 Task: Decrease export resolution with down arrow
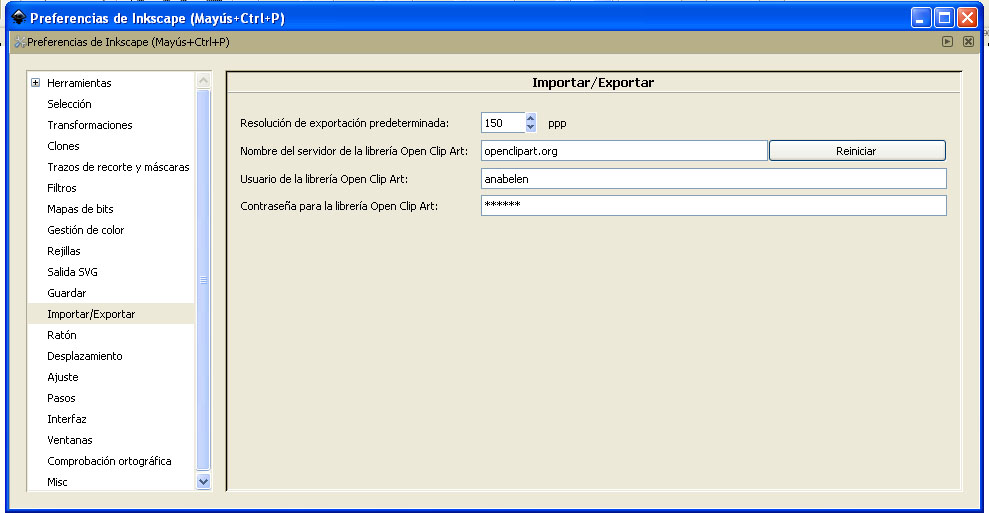[x=530, y=128]
